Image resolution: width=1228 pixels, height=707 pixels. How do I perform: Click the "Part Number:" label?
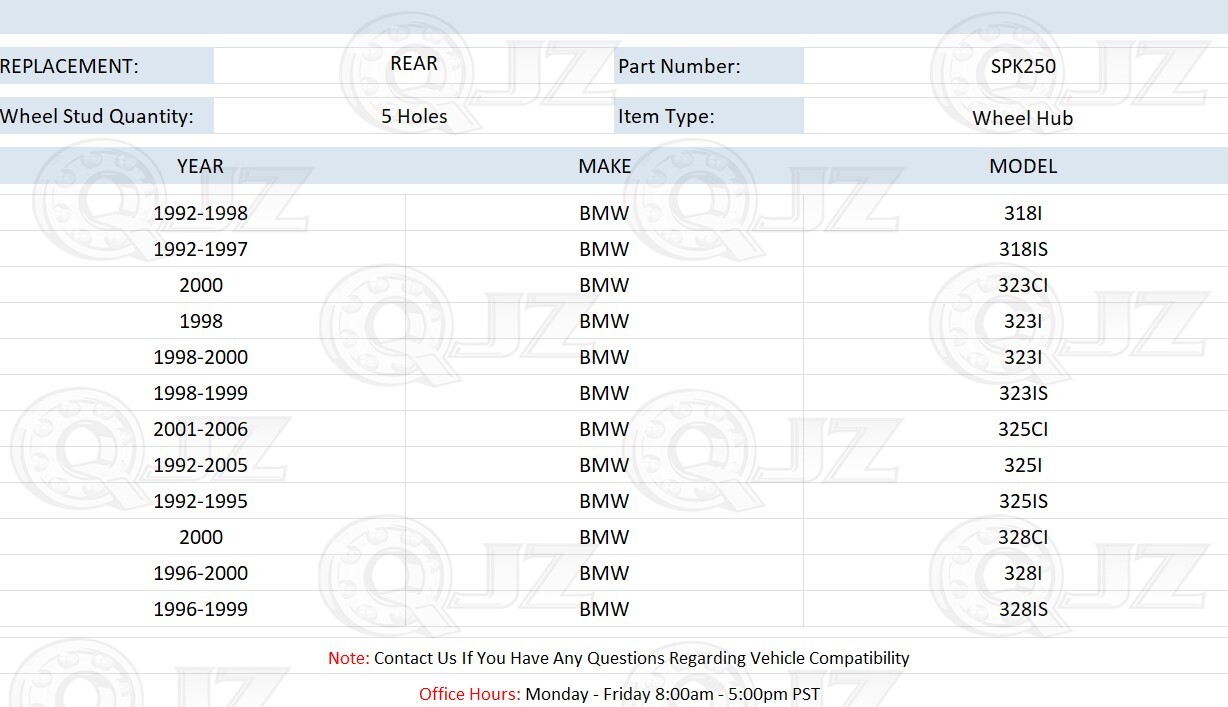(679, 67)
